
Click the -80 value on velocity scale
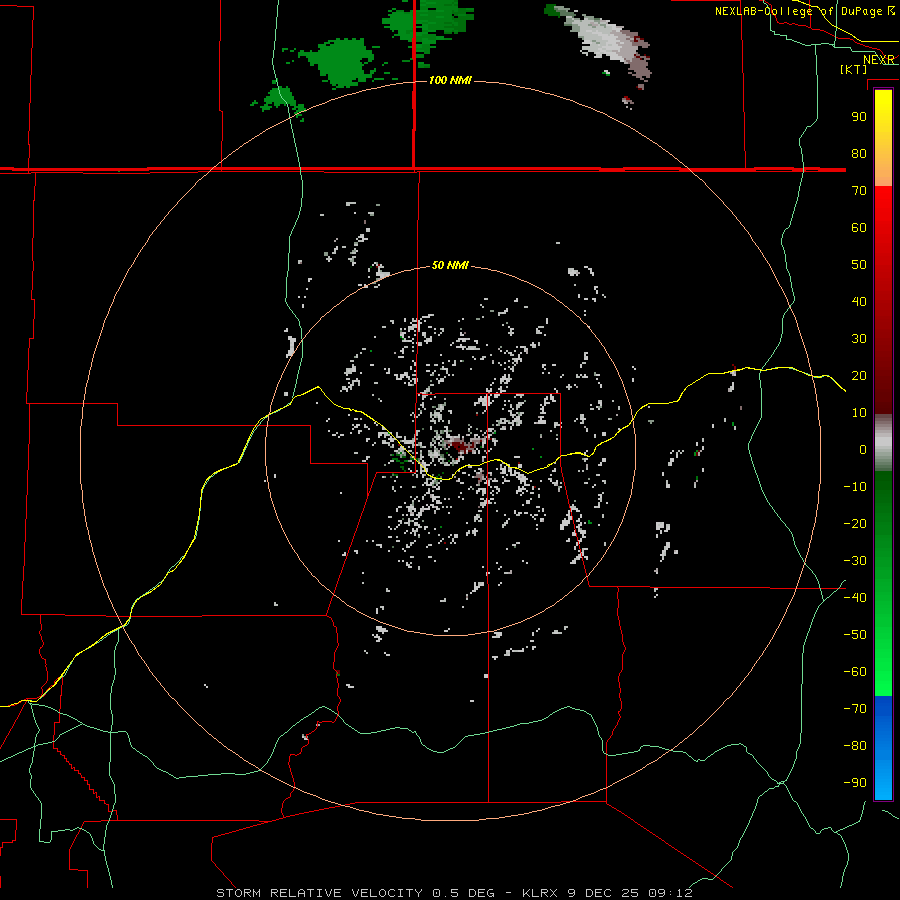(855, 746)
